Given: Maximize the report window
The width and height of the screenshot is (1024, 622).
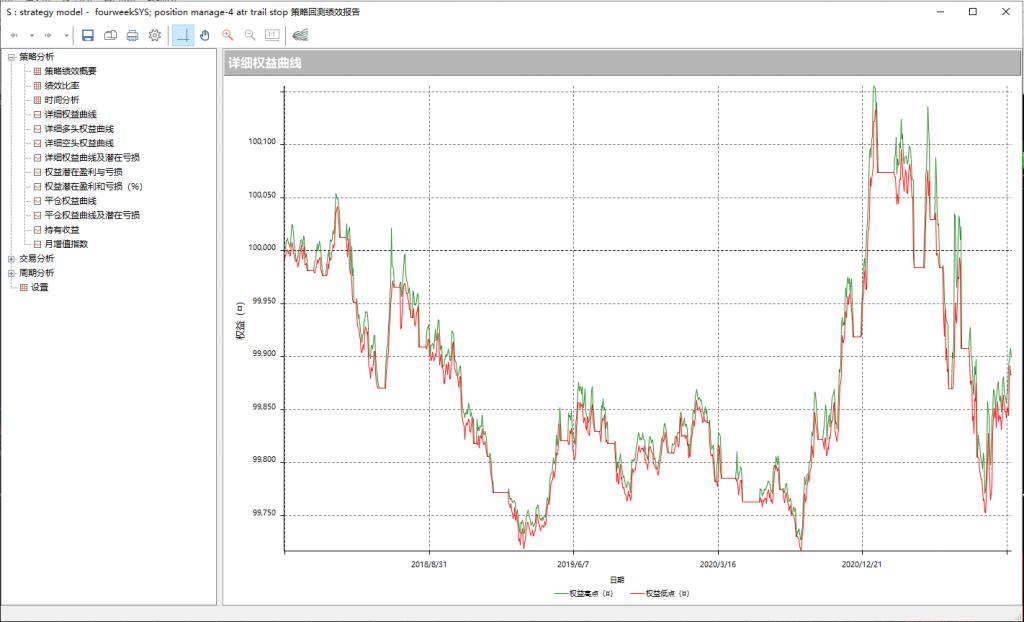Looking at the screenshot, I should [x=972, y=12].
